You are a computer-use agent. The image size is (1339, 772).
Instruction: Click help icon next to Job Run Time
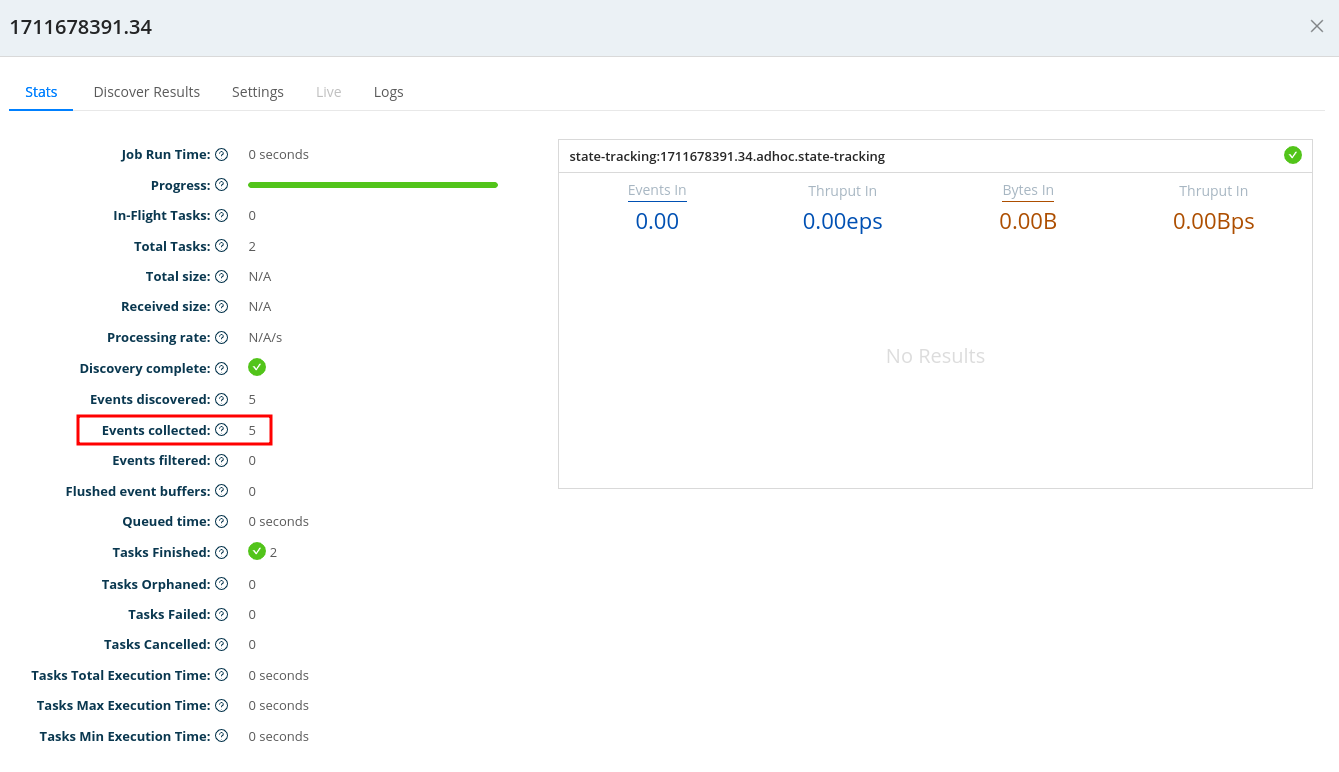pos(222,155)
